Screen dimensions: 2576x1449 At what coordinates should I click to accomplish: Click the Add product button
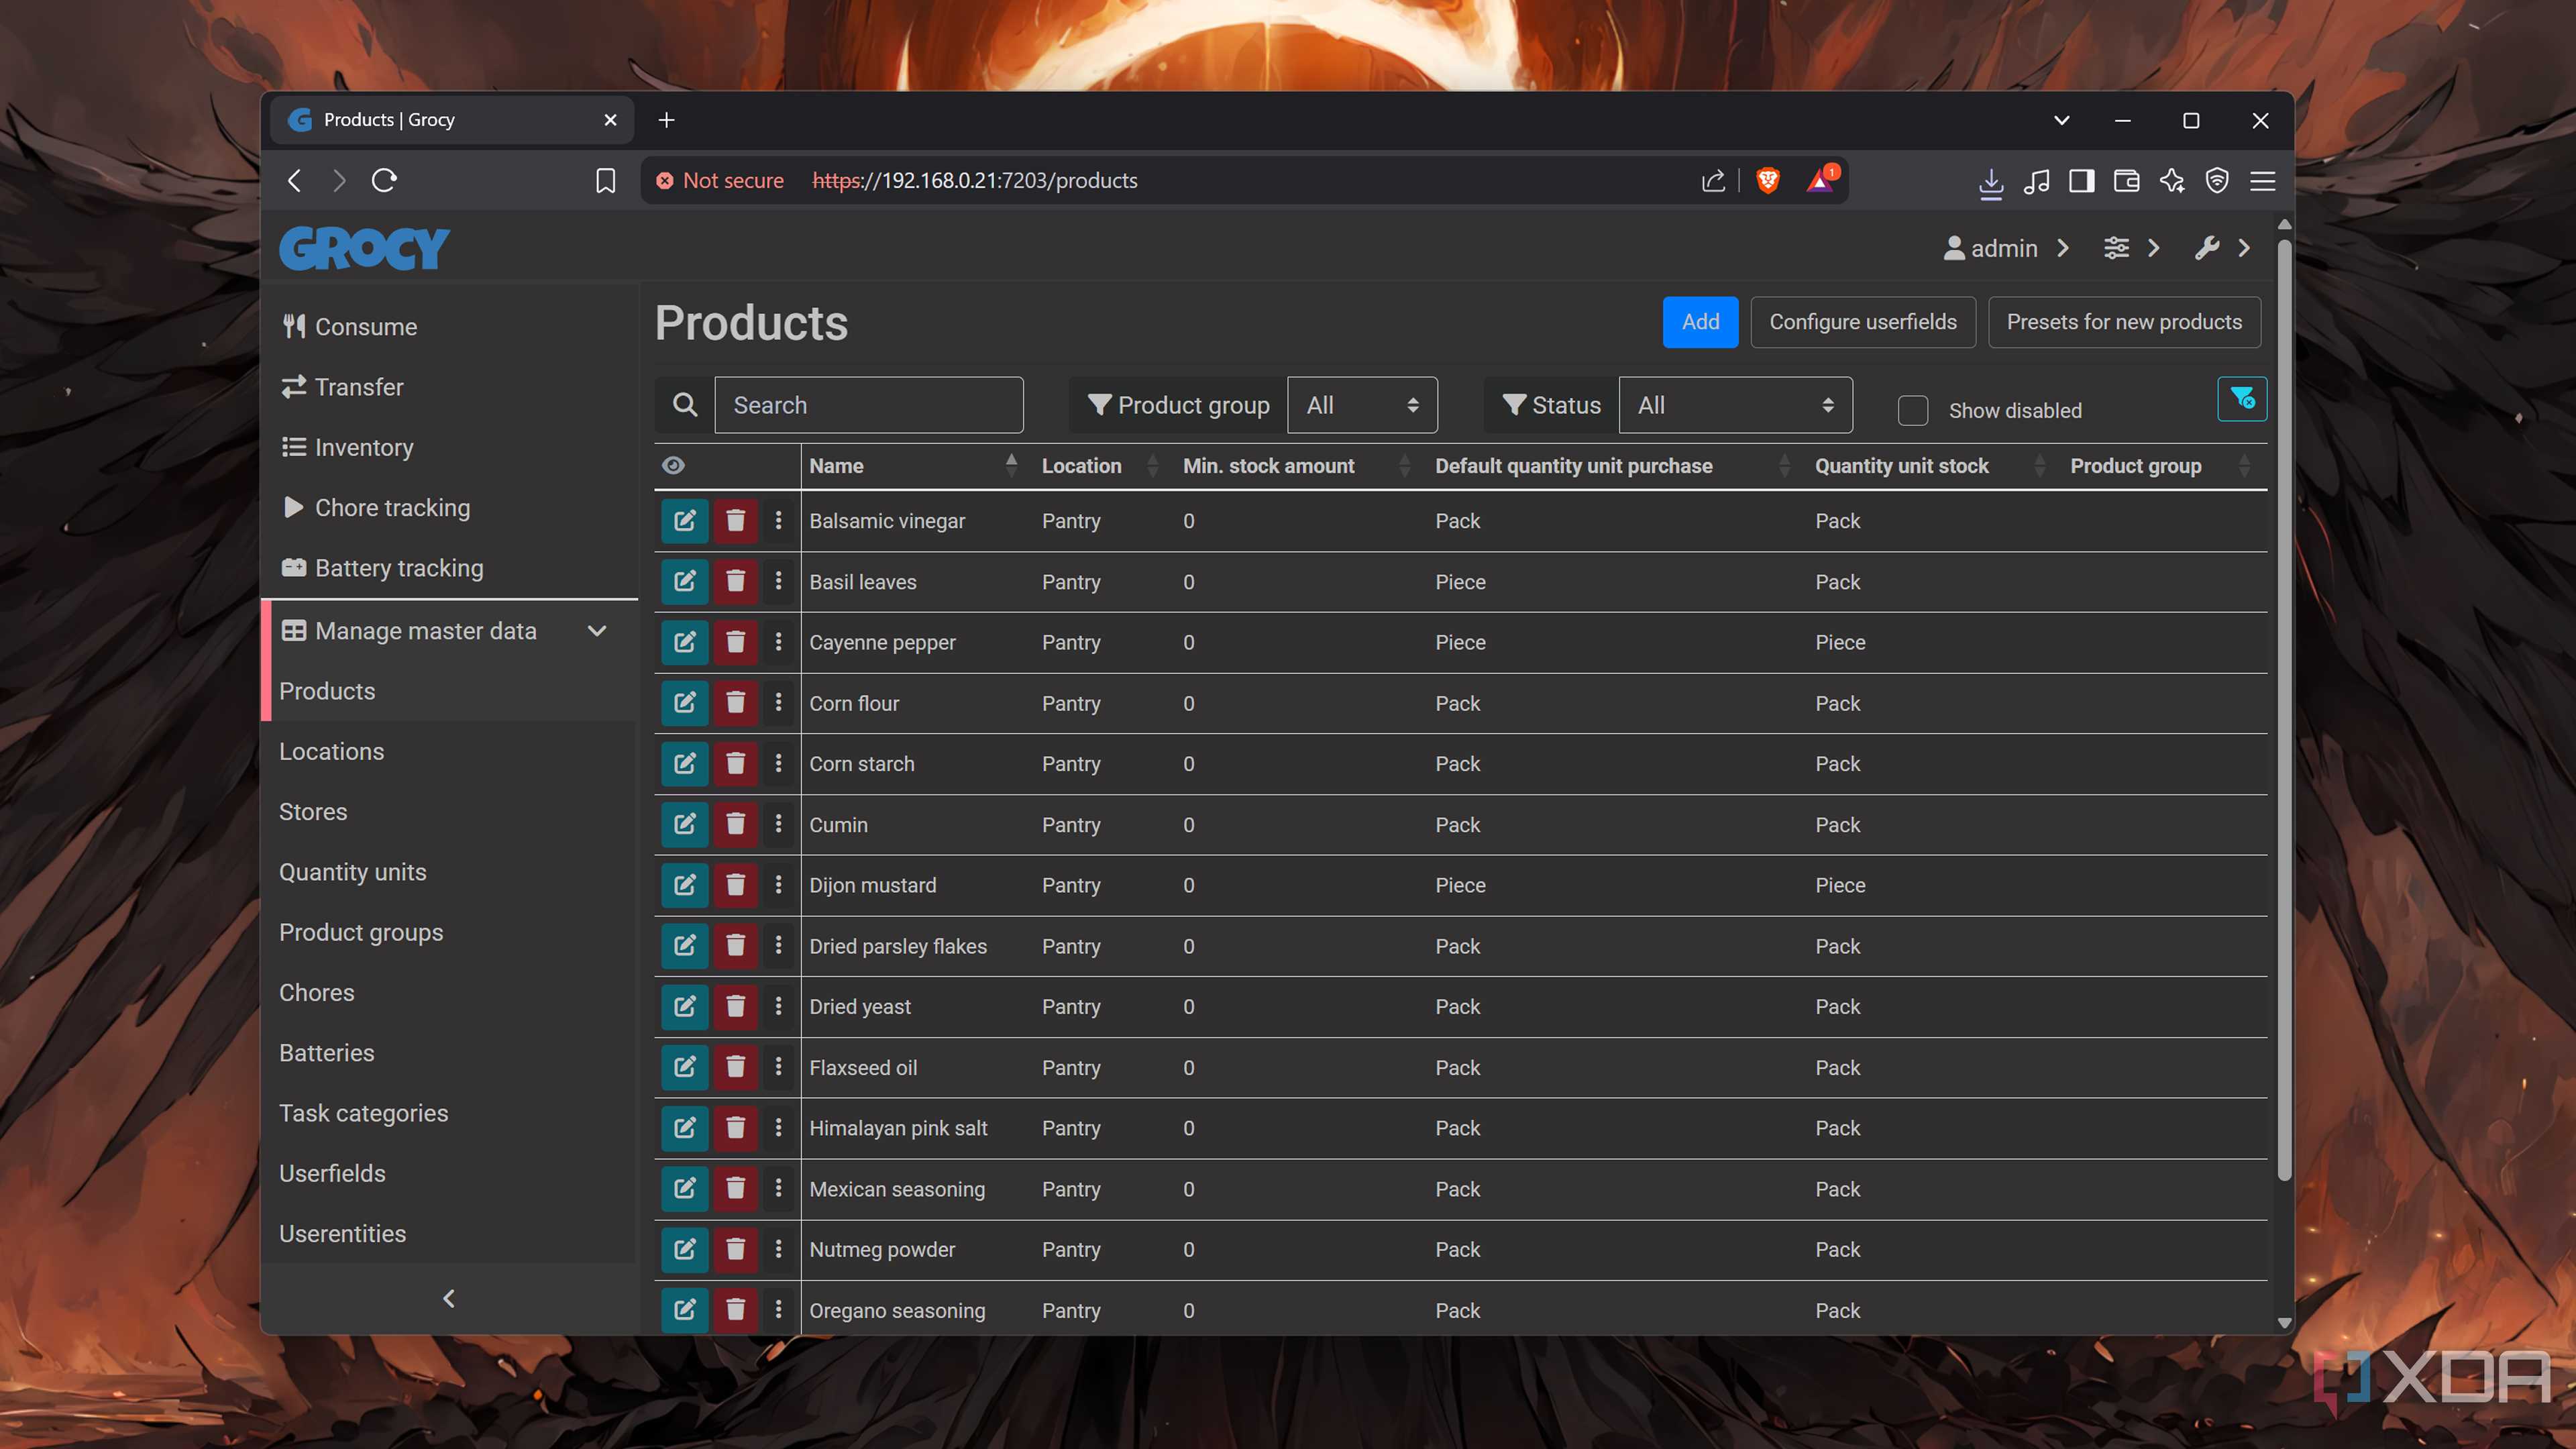[1700, 322]
